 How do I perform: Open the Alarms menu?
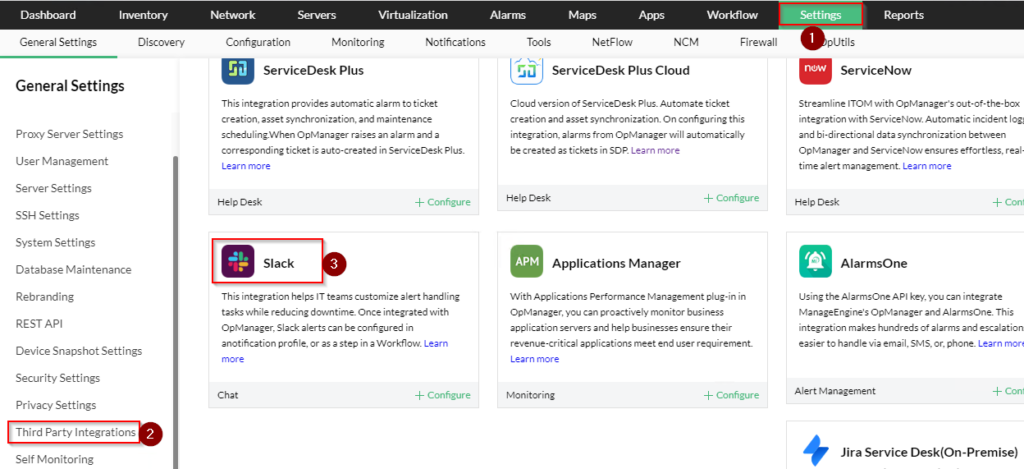(x=507, y=15)
